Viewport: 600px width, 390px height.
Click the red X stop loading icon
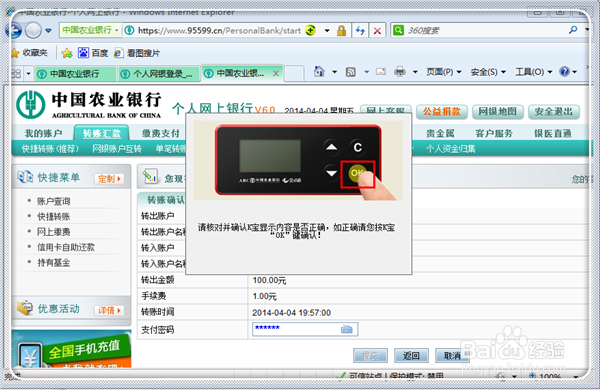377,31
